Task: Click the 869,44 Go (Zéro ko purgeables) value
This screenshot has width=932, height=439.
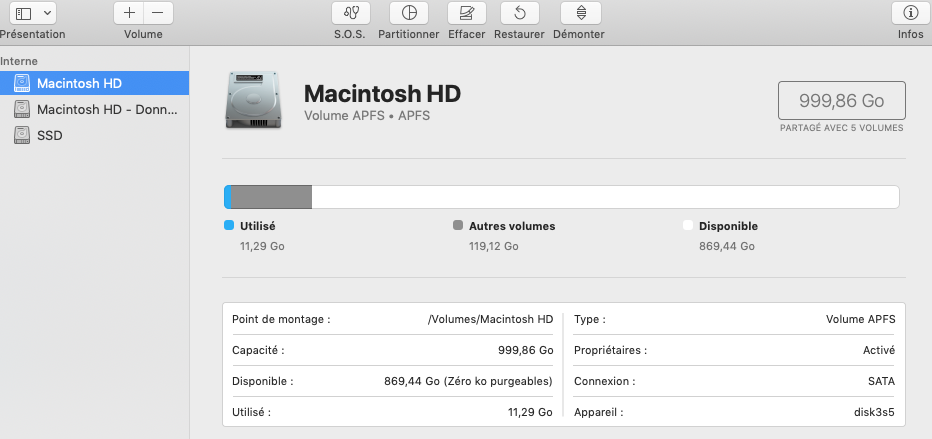Action: [x=468, y=381]
